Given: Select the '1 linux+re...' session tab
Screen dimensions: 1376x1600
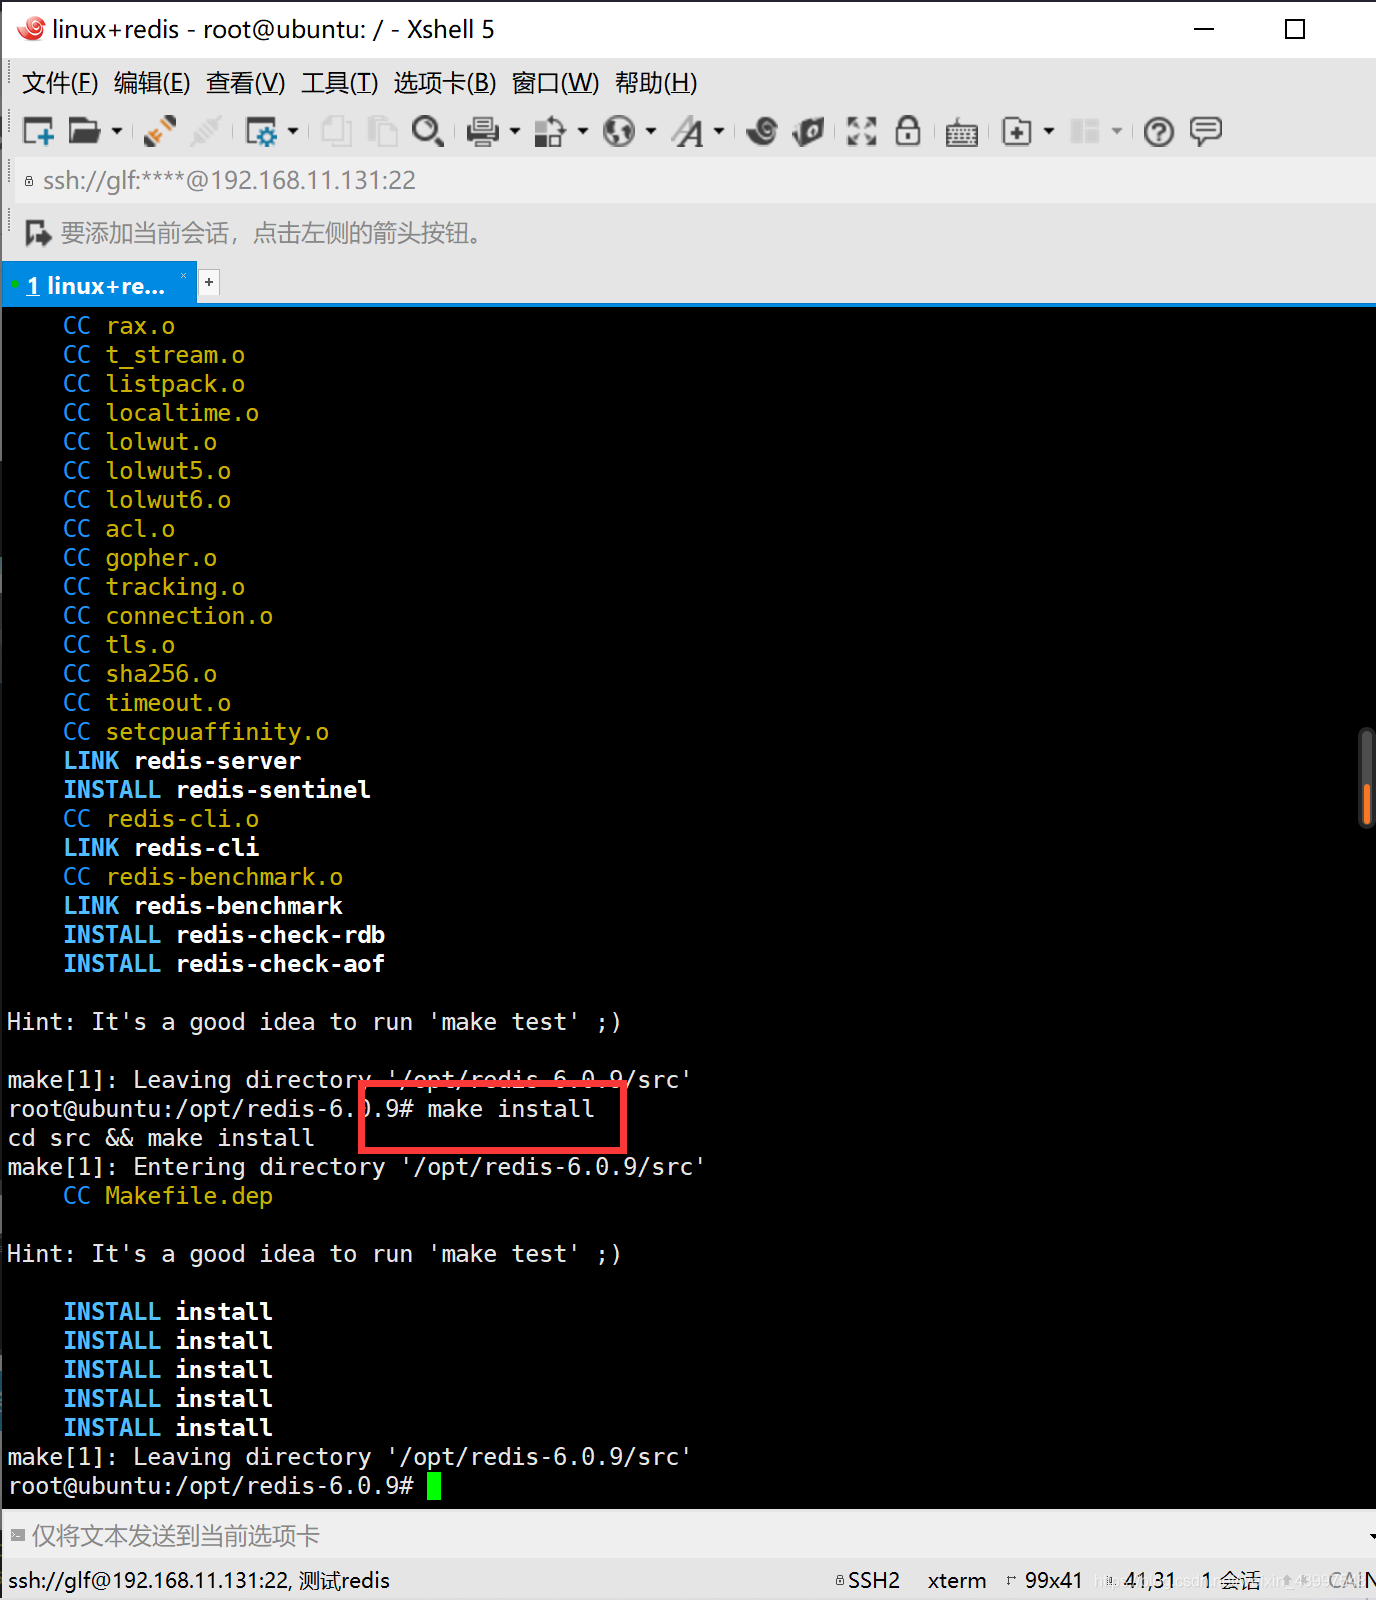Looking at the screenshot, I should 98,286.
